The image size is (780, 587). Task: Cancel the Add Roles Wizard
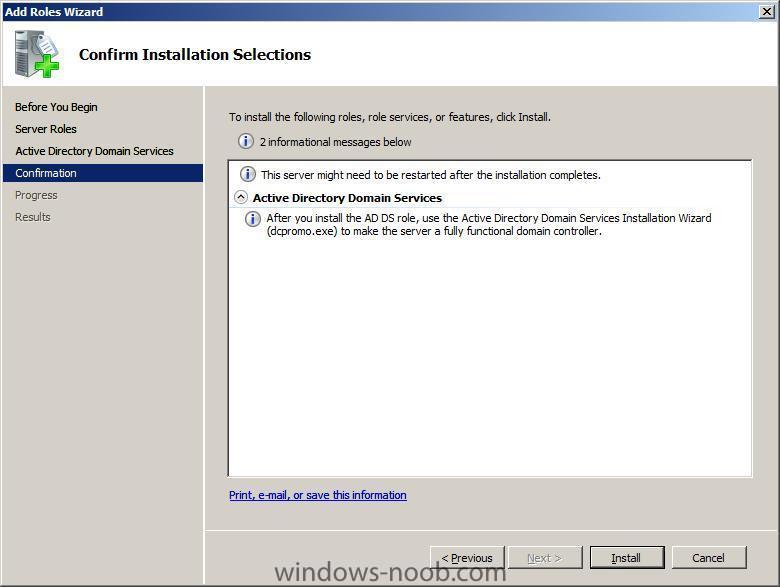(709, 558)
